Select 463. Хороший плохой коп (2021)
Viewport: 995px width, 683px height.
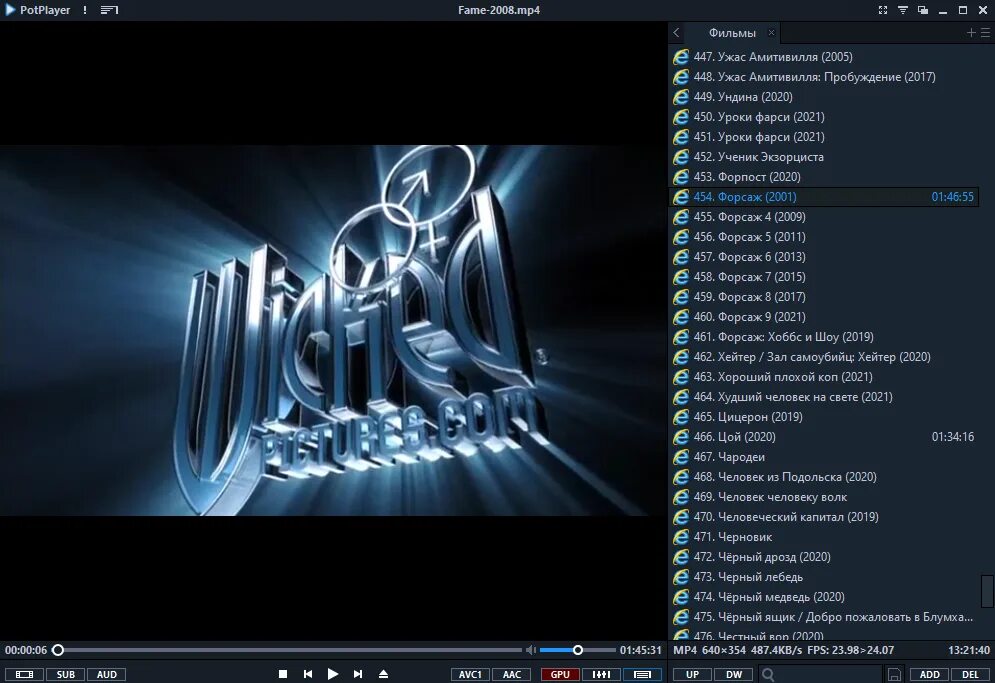click(824, 376)
